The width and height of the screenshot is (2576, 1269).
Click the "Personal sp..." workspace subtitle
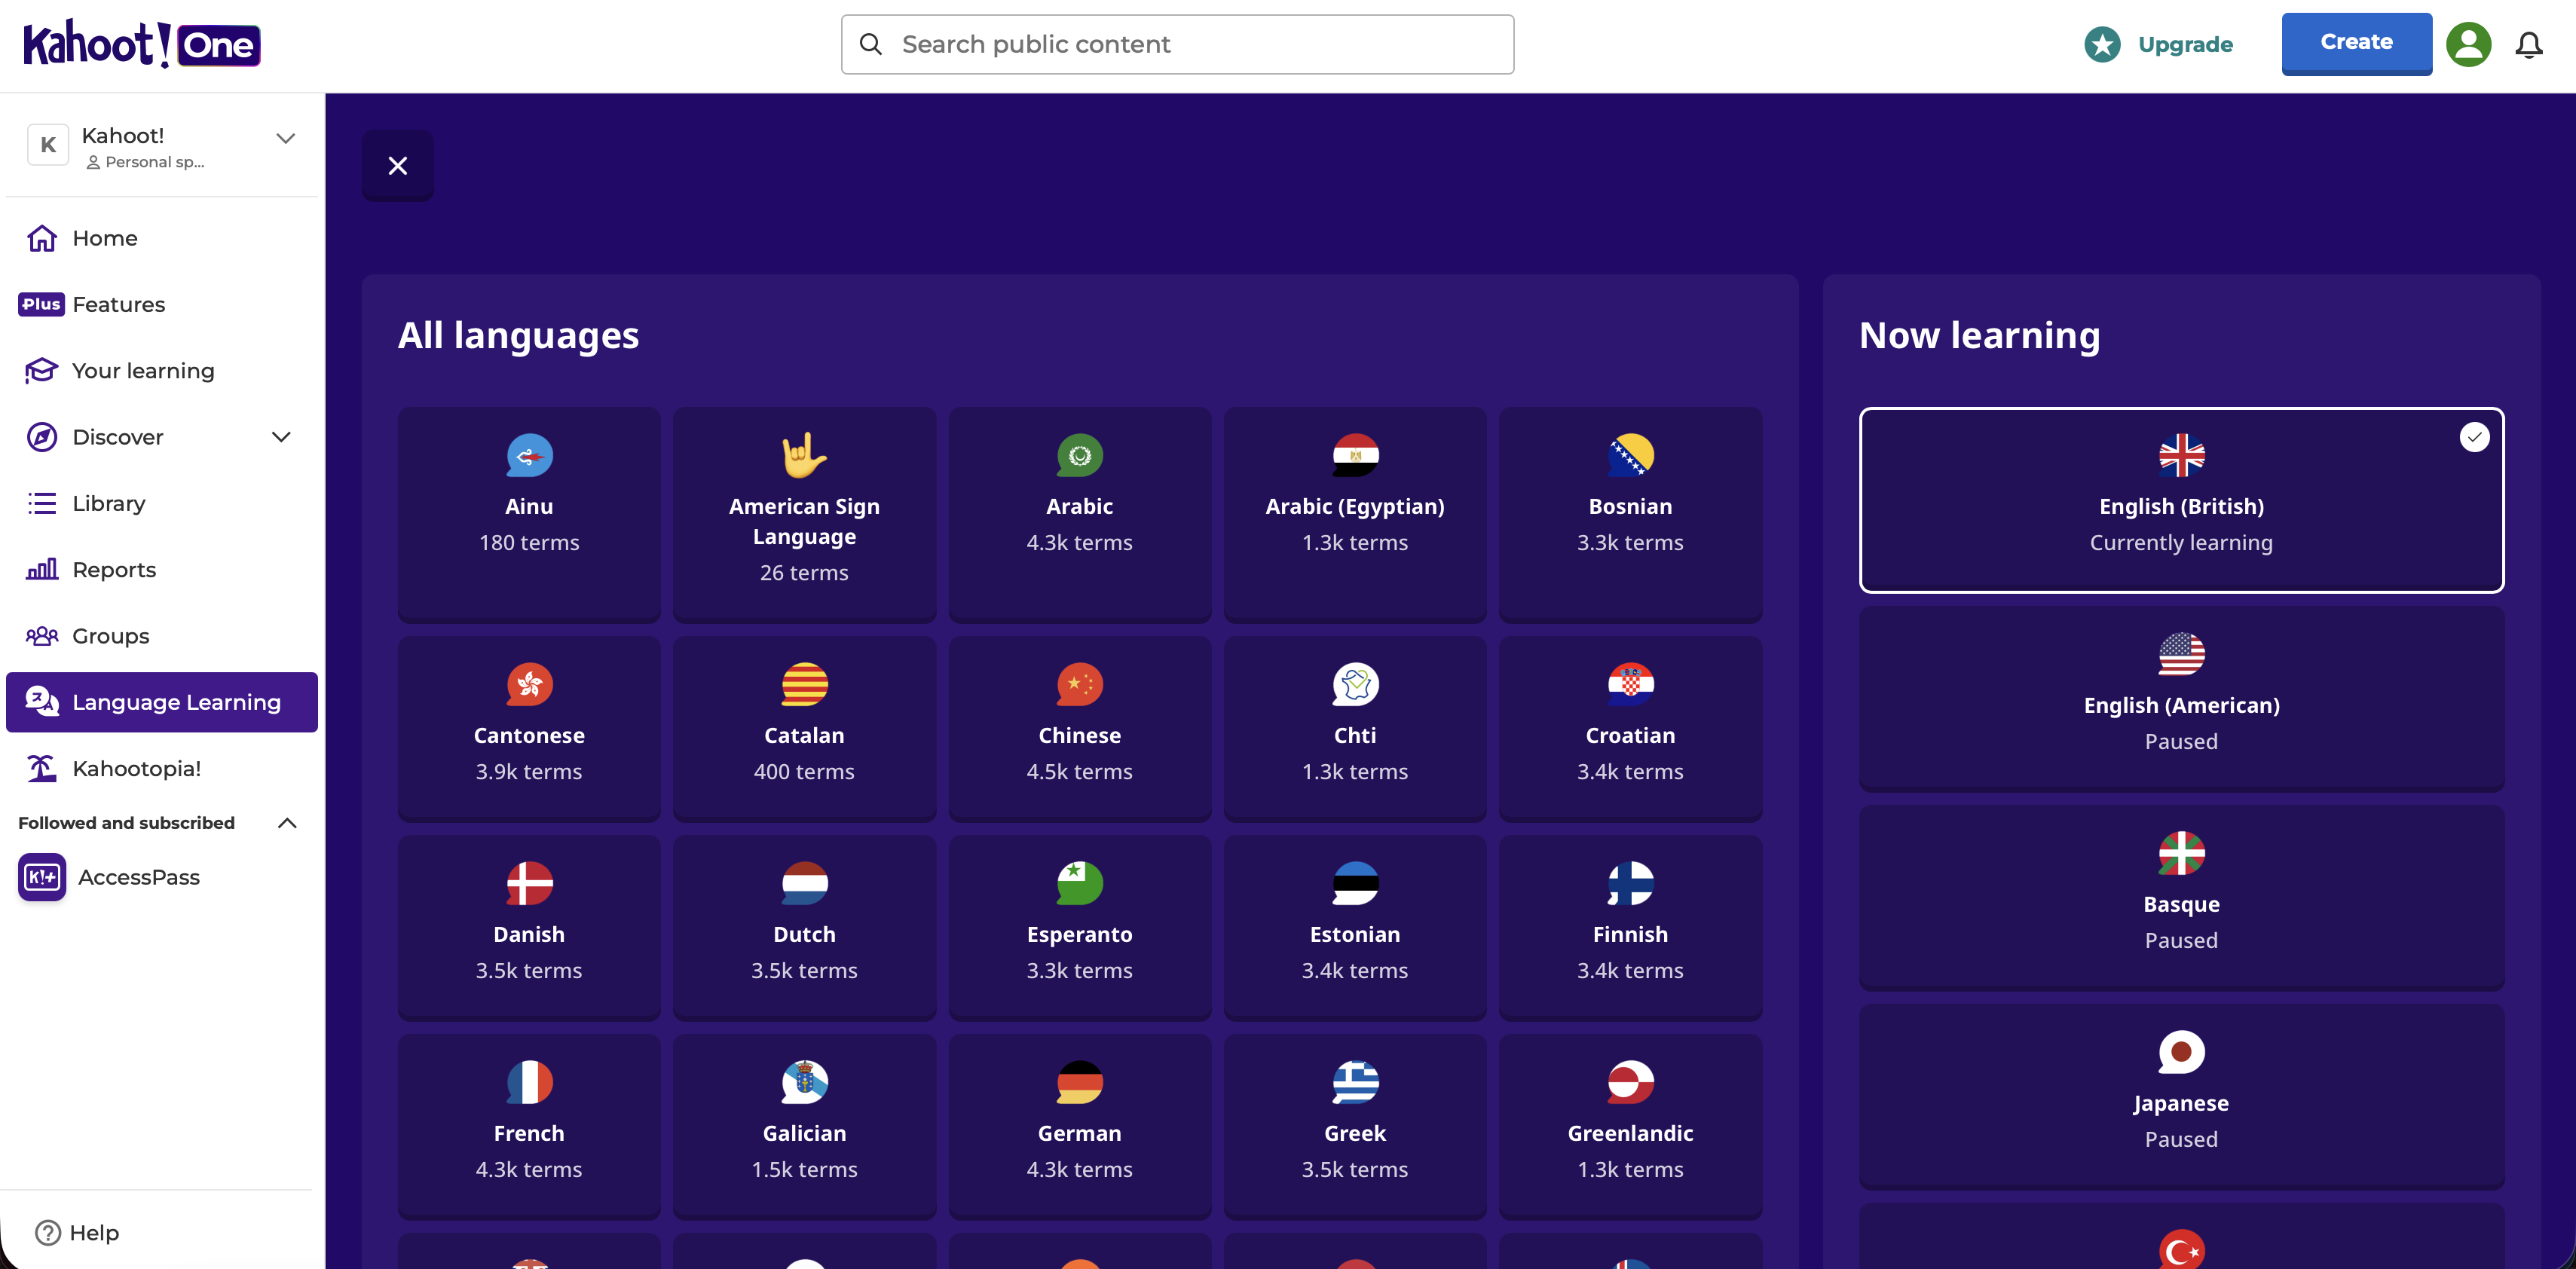coord(155,162)
